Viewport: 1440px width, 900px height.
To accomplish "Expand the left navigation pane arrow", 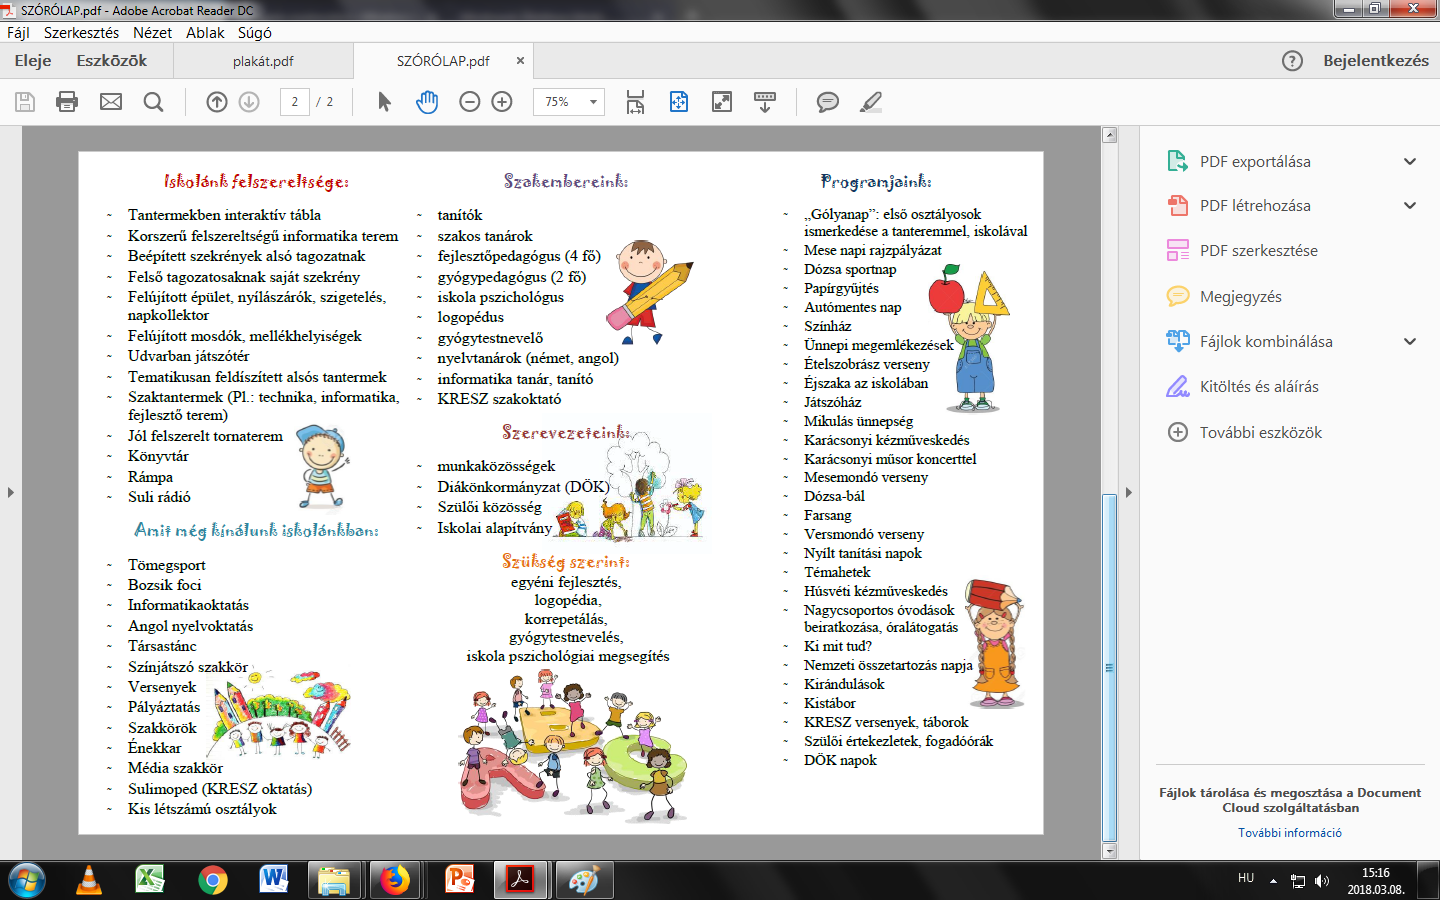I will (x=11, y=492).
